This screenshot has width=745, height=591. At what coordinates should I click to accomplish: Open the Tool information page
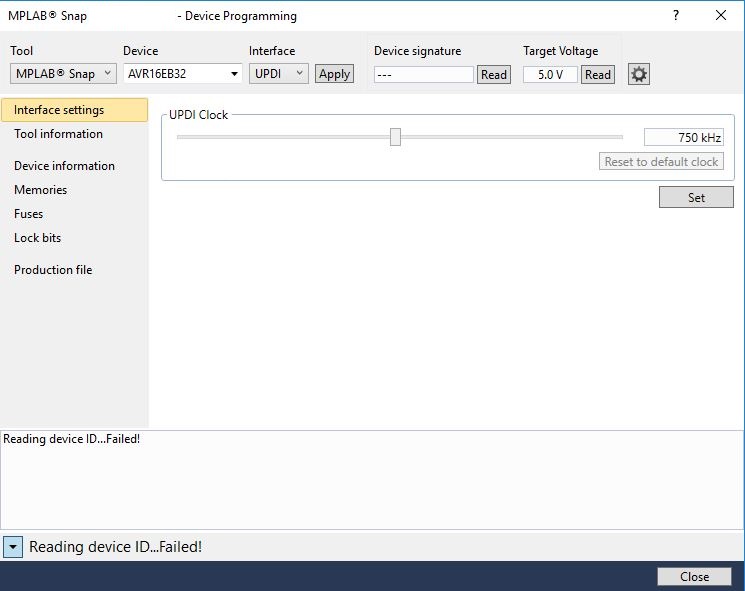(x=58, y=134)
